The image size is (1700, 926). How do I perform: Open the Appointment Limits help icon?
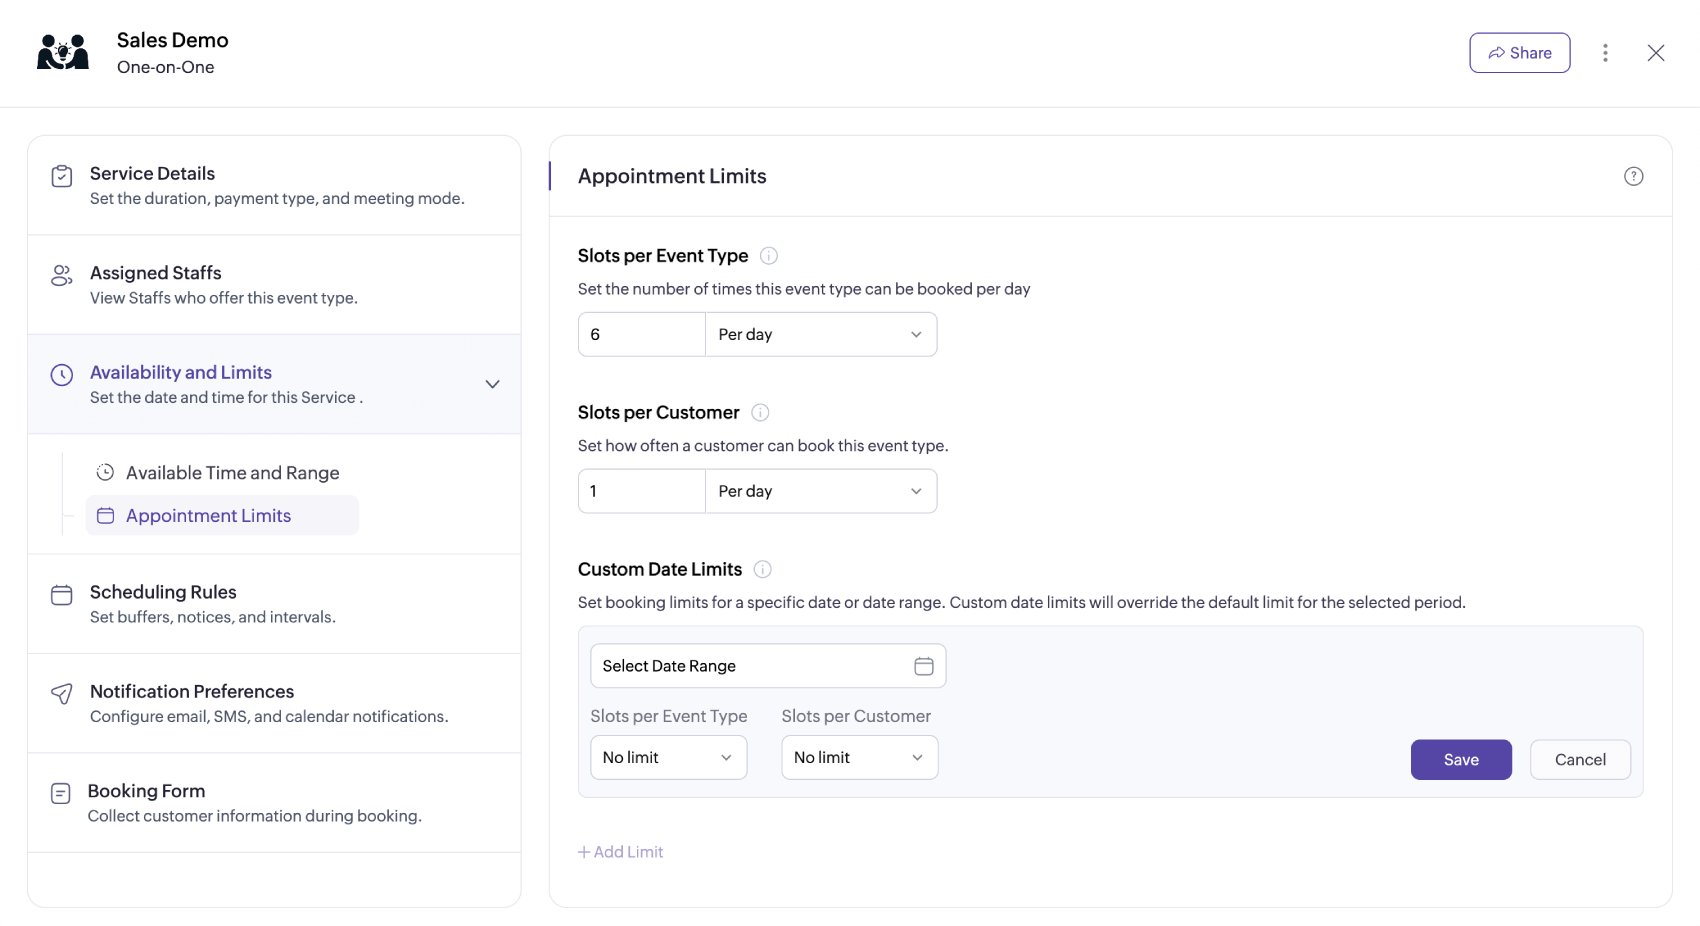click(1634, 175)
